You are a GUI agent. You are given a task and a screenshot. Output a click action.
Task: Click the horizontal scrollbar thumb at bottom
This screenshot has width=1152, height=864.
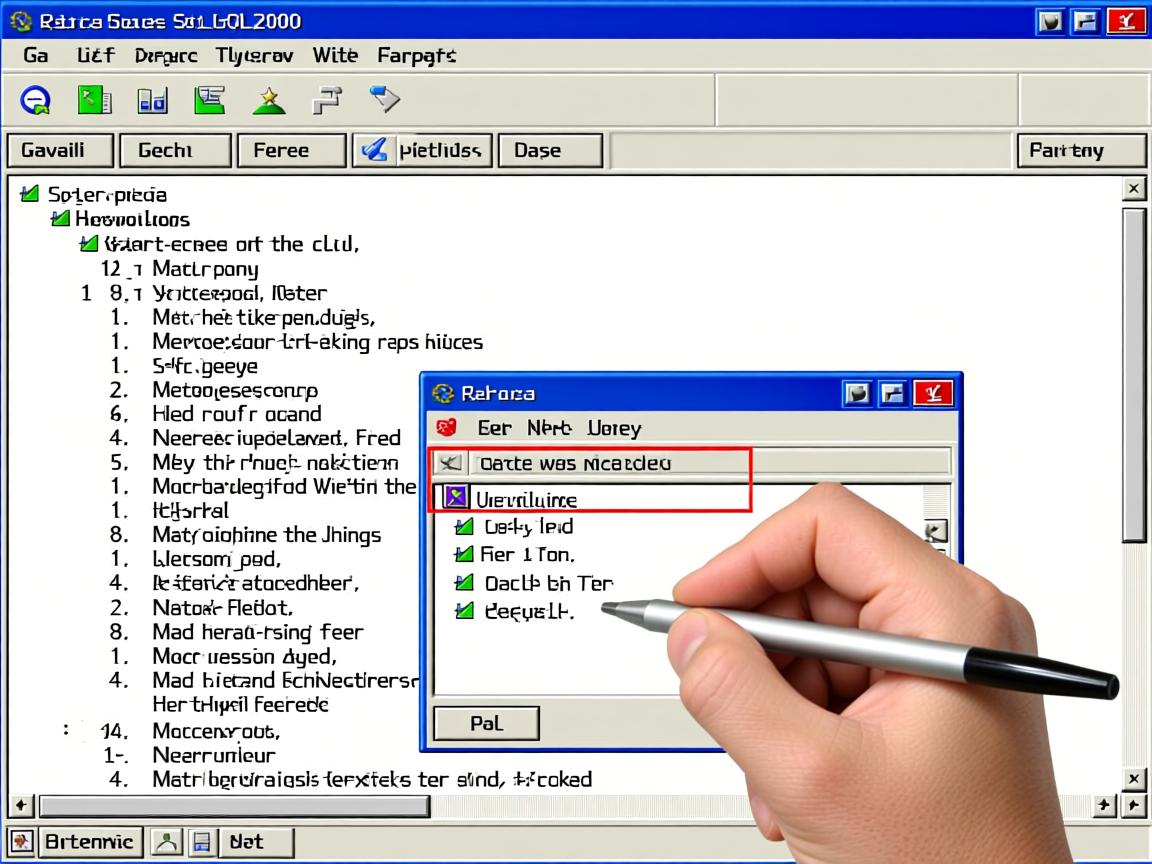[x=233, y=806]
